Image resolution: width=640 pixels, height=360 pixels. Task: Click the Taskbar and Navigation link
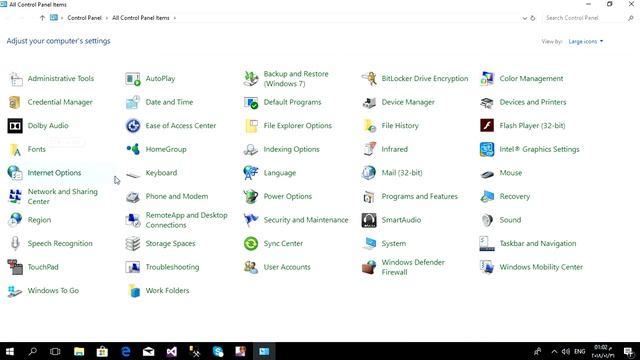(x=538, y=244)
